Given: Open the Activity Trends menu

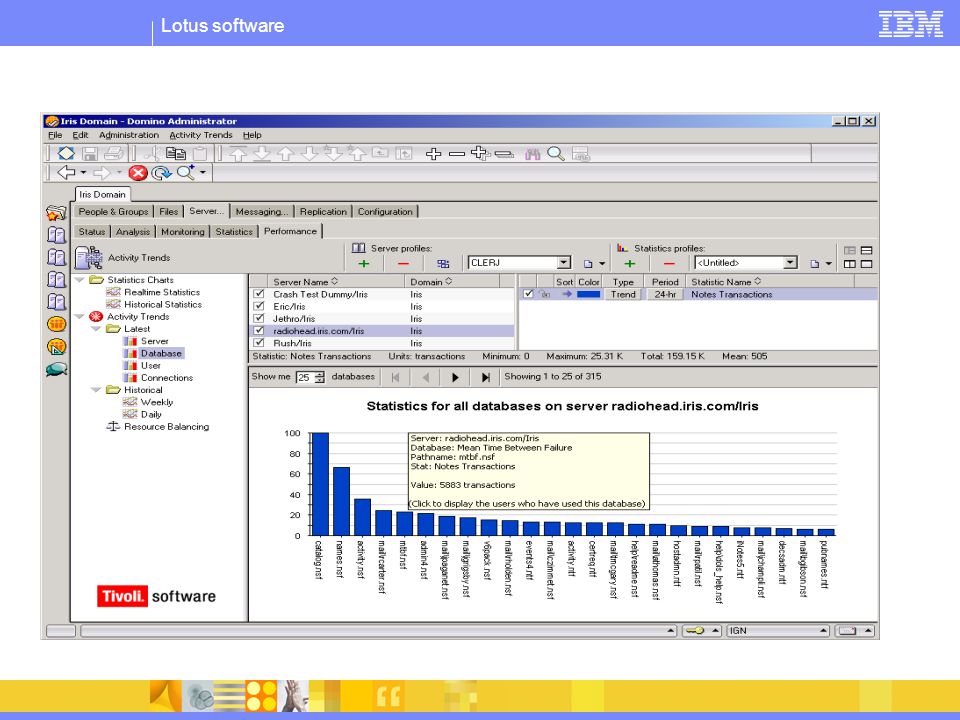Looking at the screenshot, I should click(201, 135).
